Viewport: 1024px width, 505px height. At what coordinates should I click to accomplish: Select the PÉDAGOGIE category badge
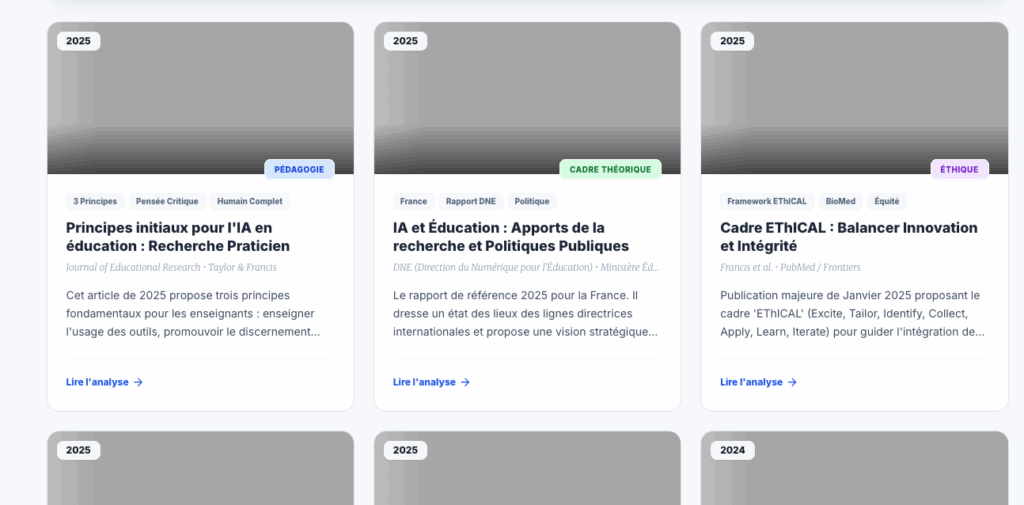click(299, 169)
